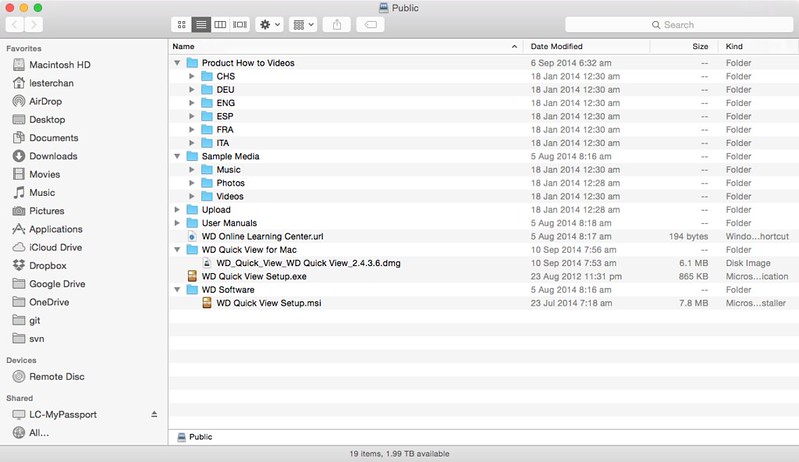The width and height of the screenshot is (799, 462).
Task: Open AirDrop from the sidebar
Action: click(46, 101)
